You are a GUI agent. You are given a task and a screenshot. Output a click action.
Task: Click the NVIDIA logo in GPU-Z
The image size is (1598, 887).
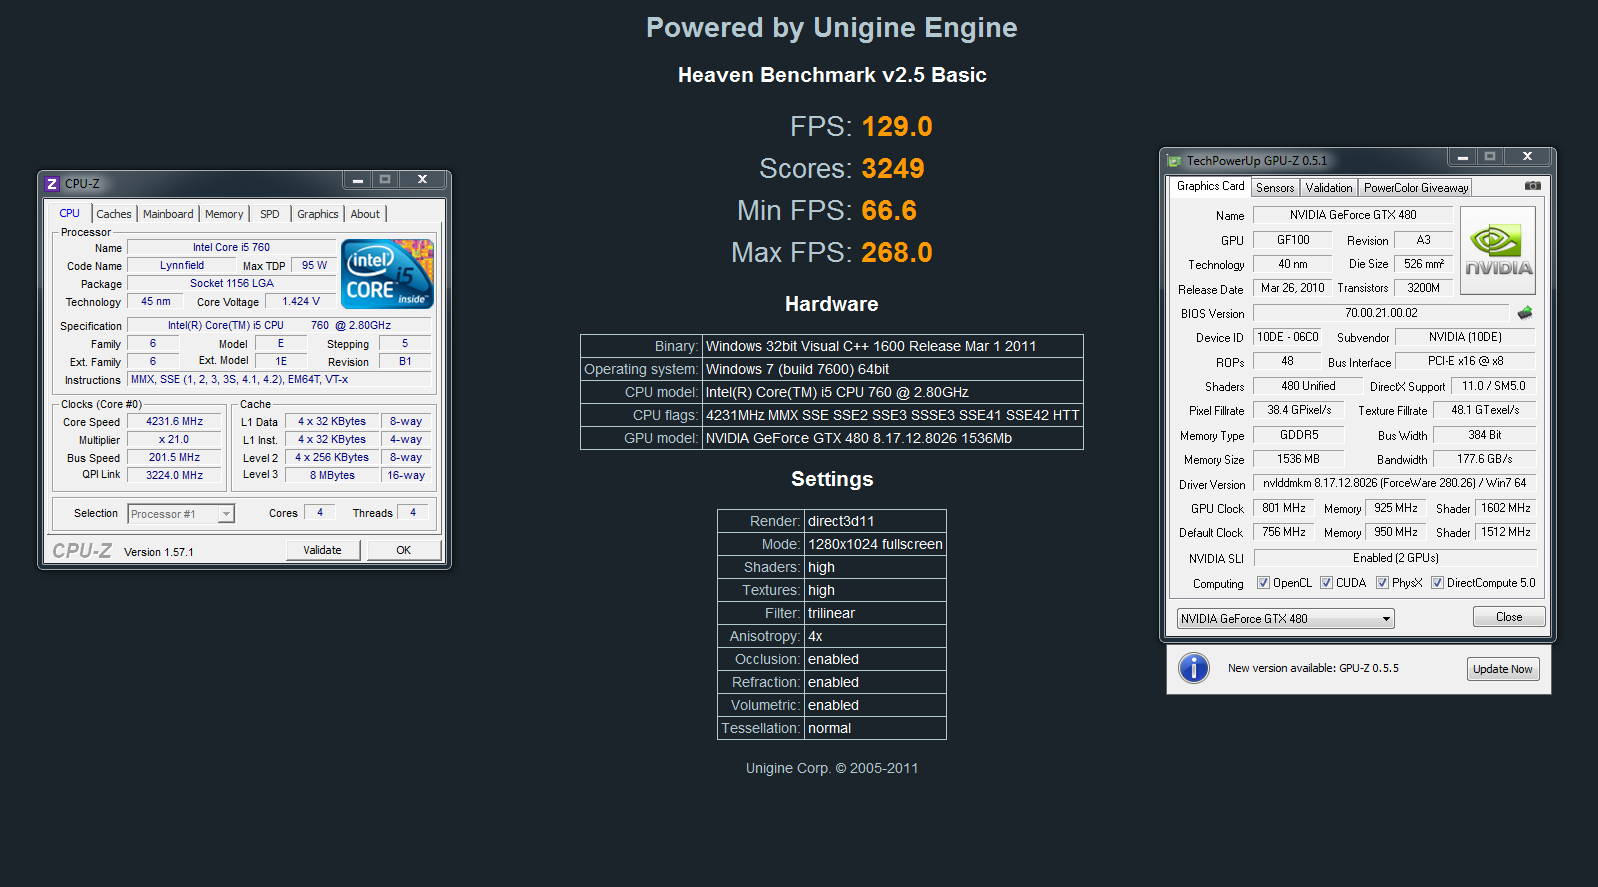pyautogui.click(x=1497, y=250)
